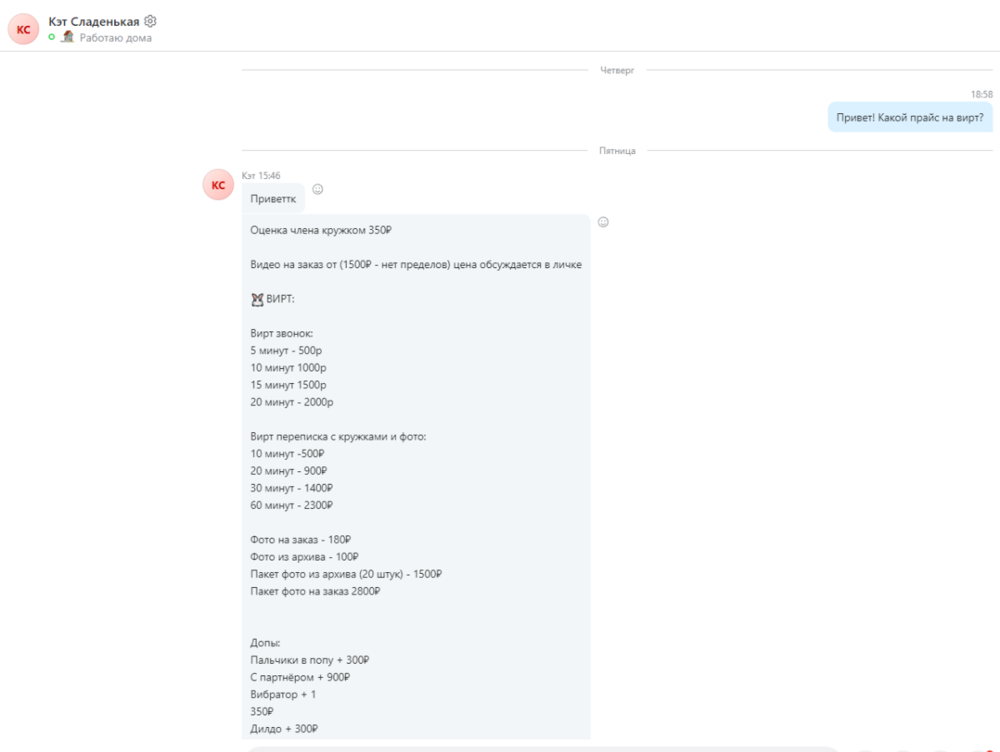Click the house emoji in status line
1000x752 pixels.
[x=68, y=37]
